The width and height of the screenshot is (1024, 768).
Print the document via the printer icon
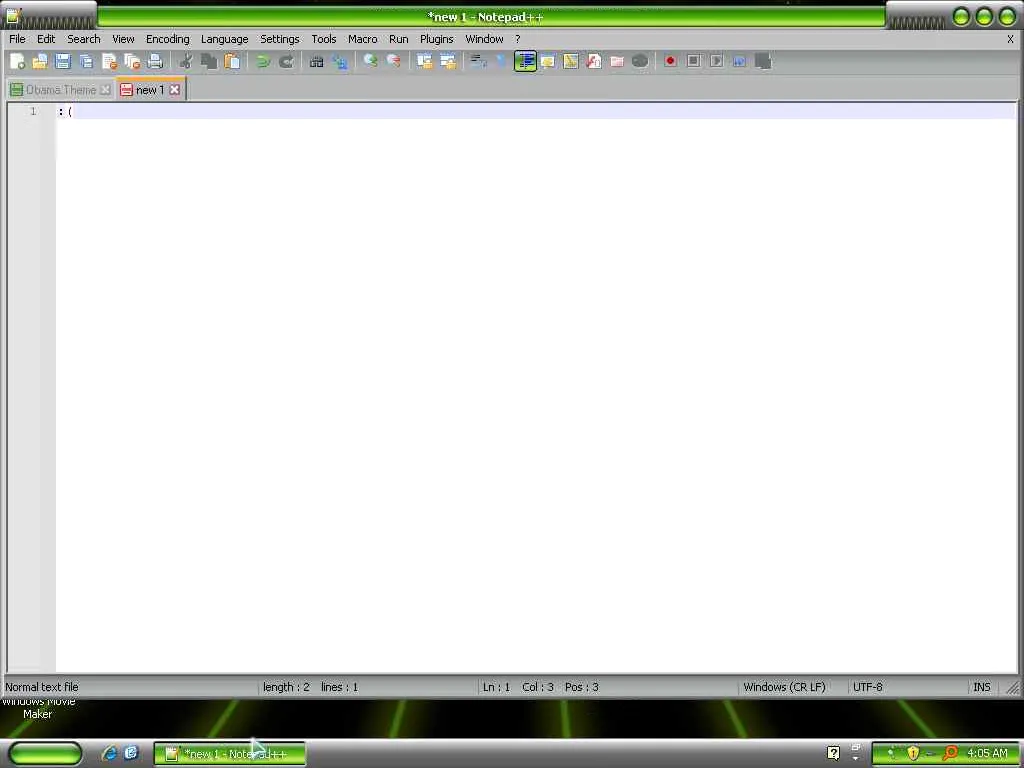coord(155,61)
